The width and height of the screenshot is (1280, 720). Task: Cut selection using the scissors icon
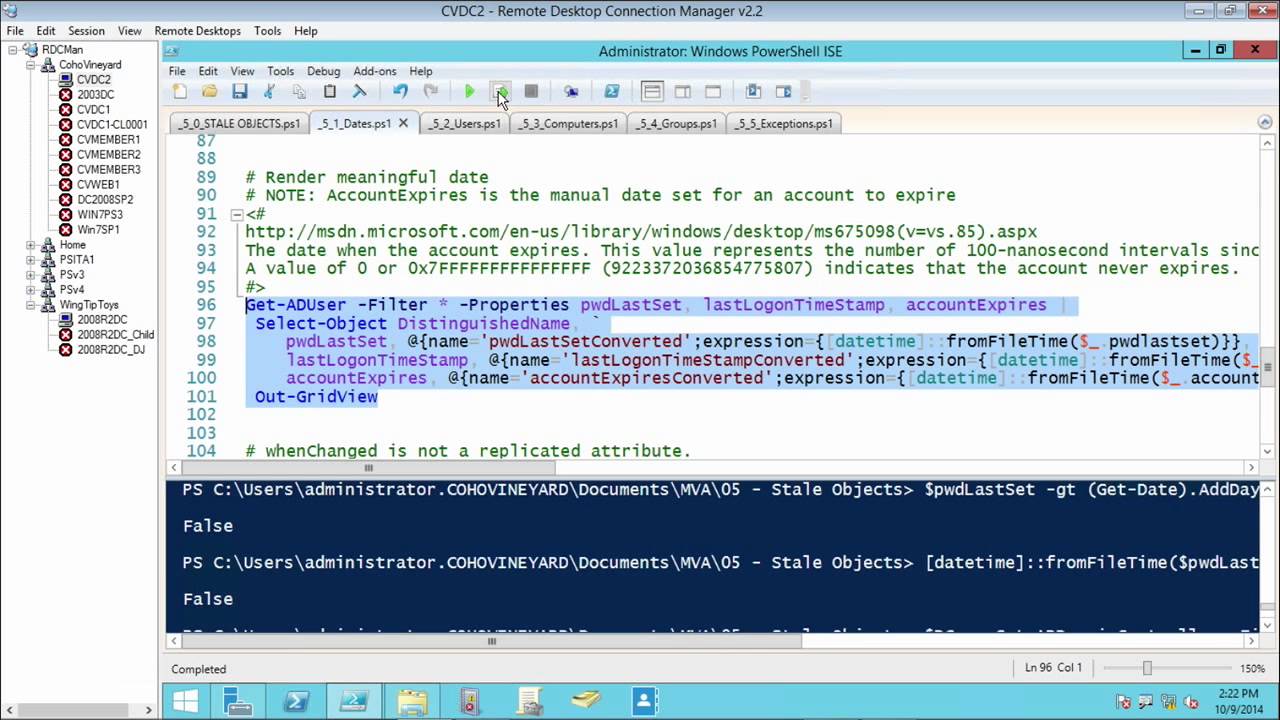(x=269, y=92)
